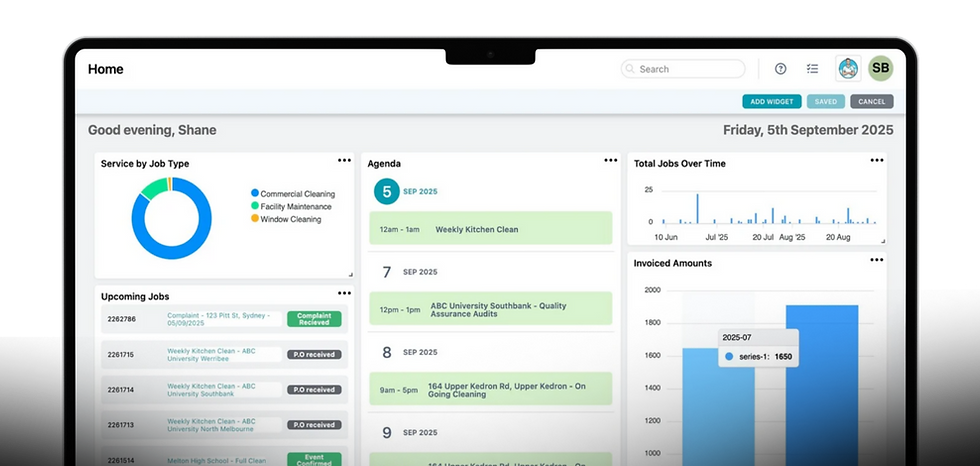
Task: Open Total Jobs Over Time options menu
Action: click(877, 161)
